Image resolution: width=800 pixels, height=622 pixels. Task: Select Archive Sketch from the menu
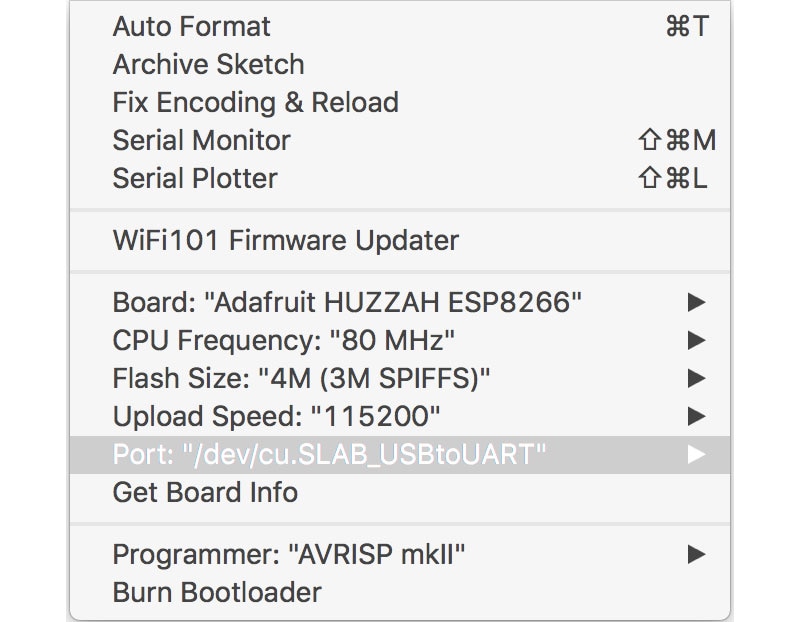coord(208,65)
